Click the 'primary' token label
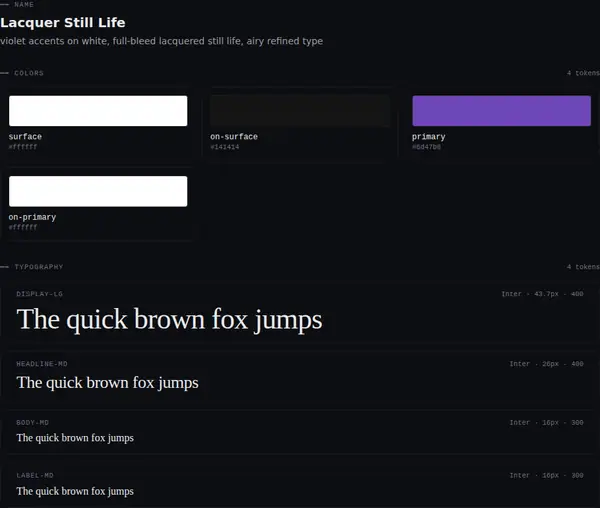Screen dimensions: 600x508 click(x=429, y=137)
